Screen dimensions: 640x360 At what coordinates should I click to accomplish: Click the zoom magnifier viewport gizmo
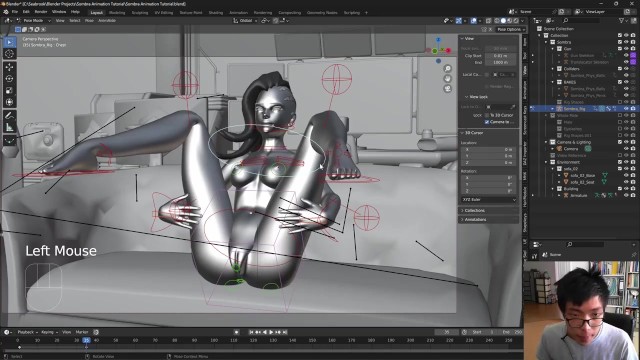(x=447, y=69)
